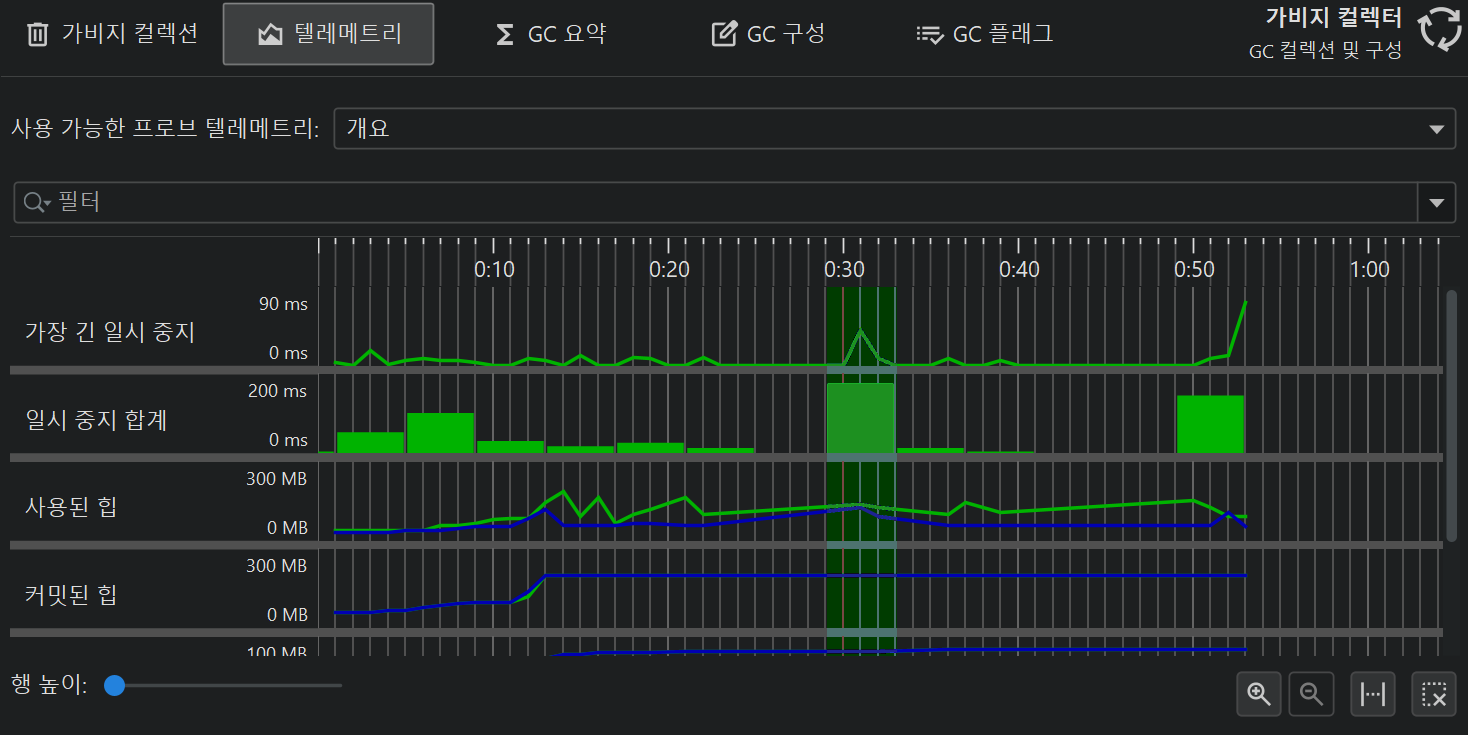
Task: Click the 행 높이 slider handle
Action: 115,686
